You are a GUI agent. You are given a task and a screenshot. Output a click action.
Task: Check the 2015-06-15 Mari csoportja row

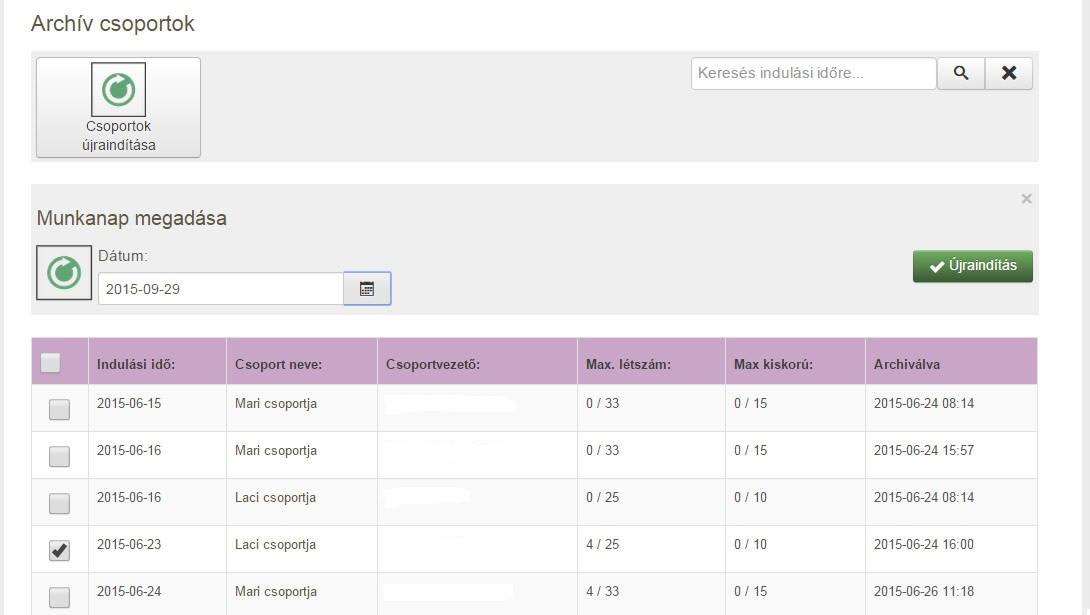pyautogui.click(x=60, y=409)
